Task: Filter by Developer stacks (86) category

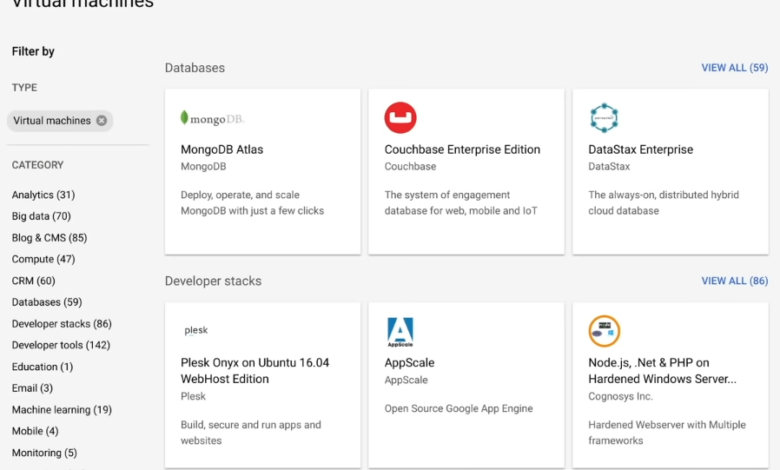Action: click(62, 324)
